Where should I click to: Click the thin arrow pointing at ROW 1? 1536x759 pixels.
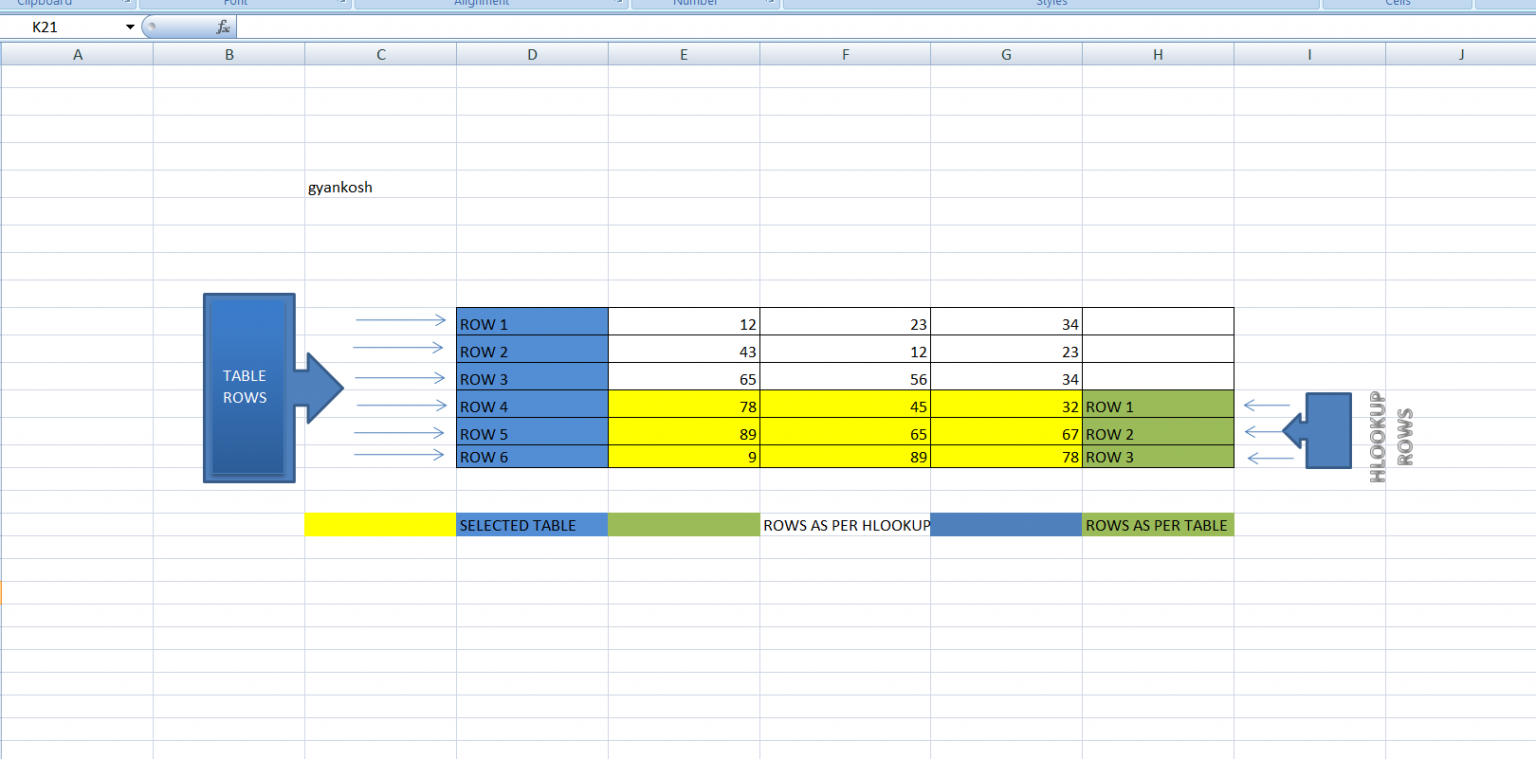click(398, 319)
